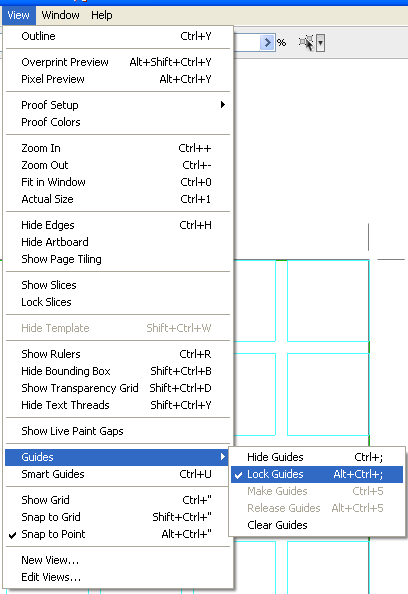
Task: Open the Help menu
Action: tap(102, 15)
